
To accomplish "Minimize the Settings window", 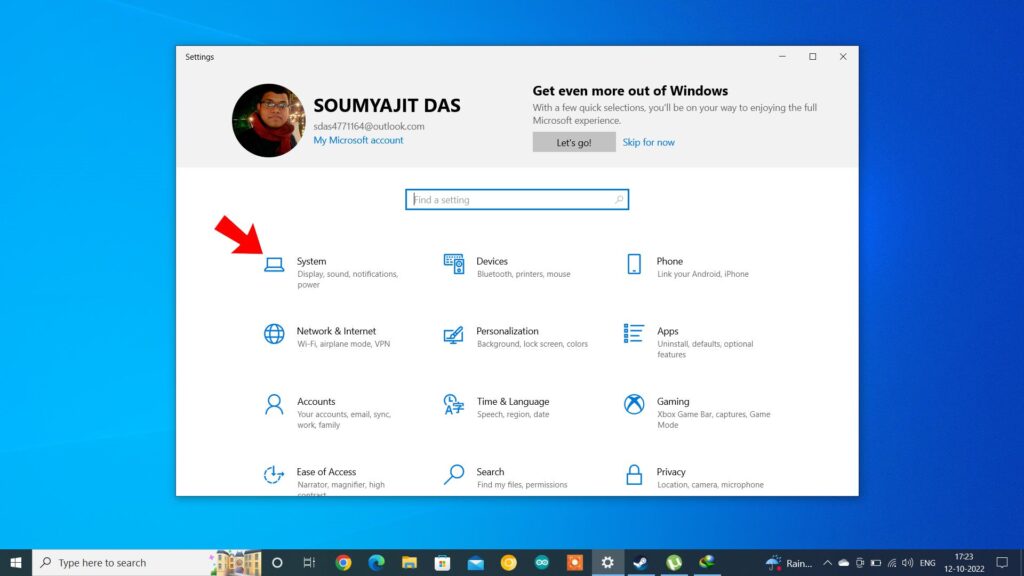I will click(782, 57).
